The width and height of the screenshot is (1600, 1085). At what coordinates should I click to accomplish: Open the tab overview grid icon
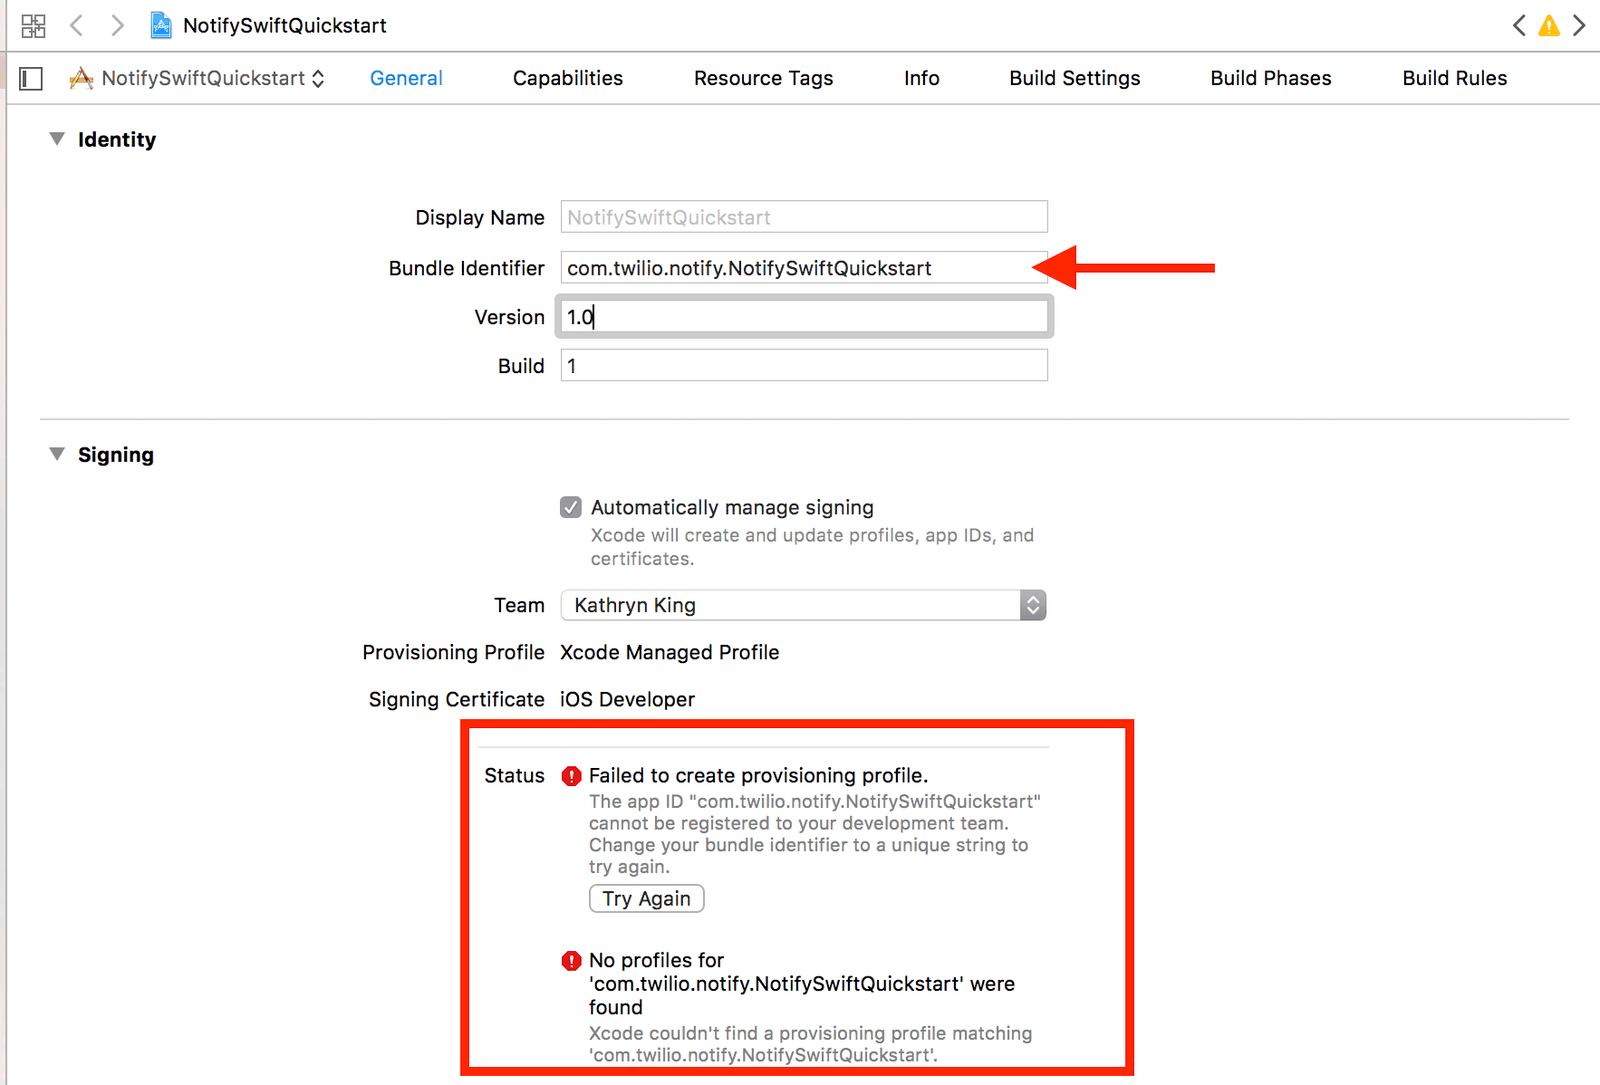pos(33,25)
